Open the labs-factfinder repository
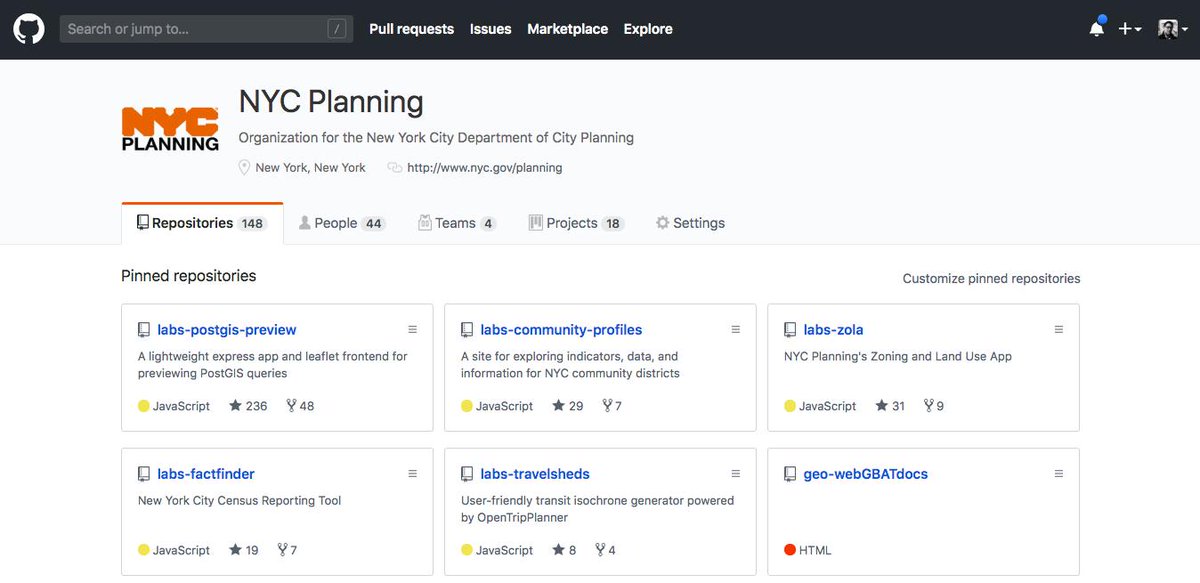 pyautogui.click(x=206, y=474)
